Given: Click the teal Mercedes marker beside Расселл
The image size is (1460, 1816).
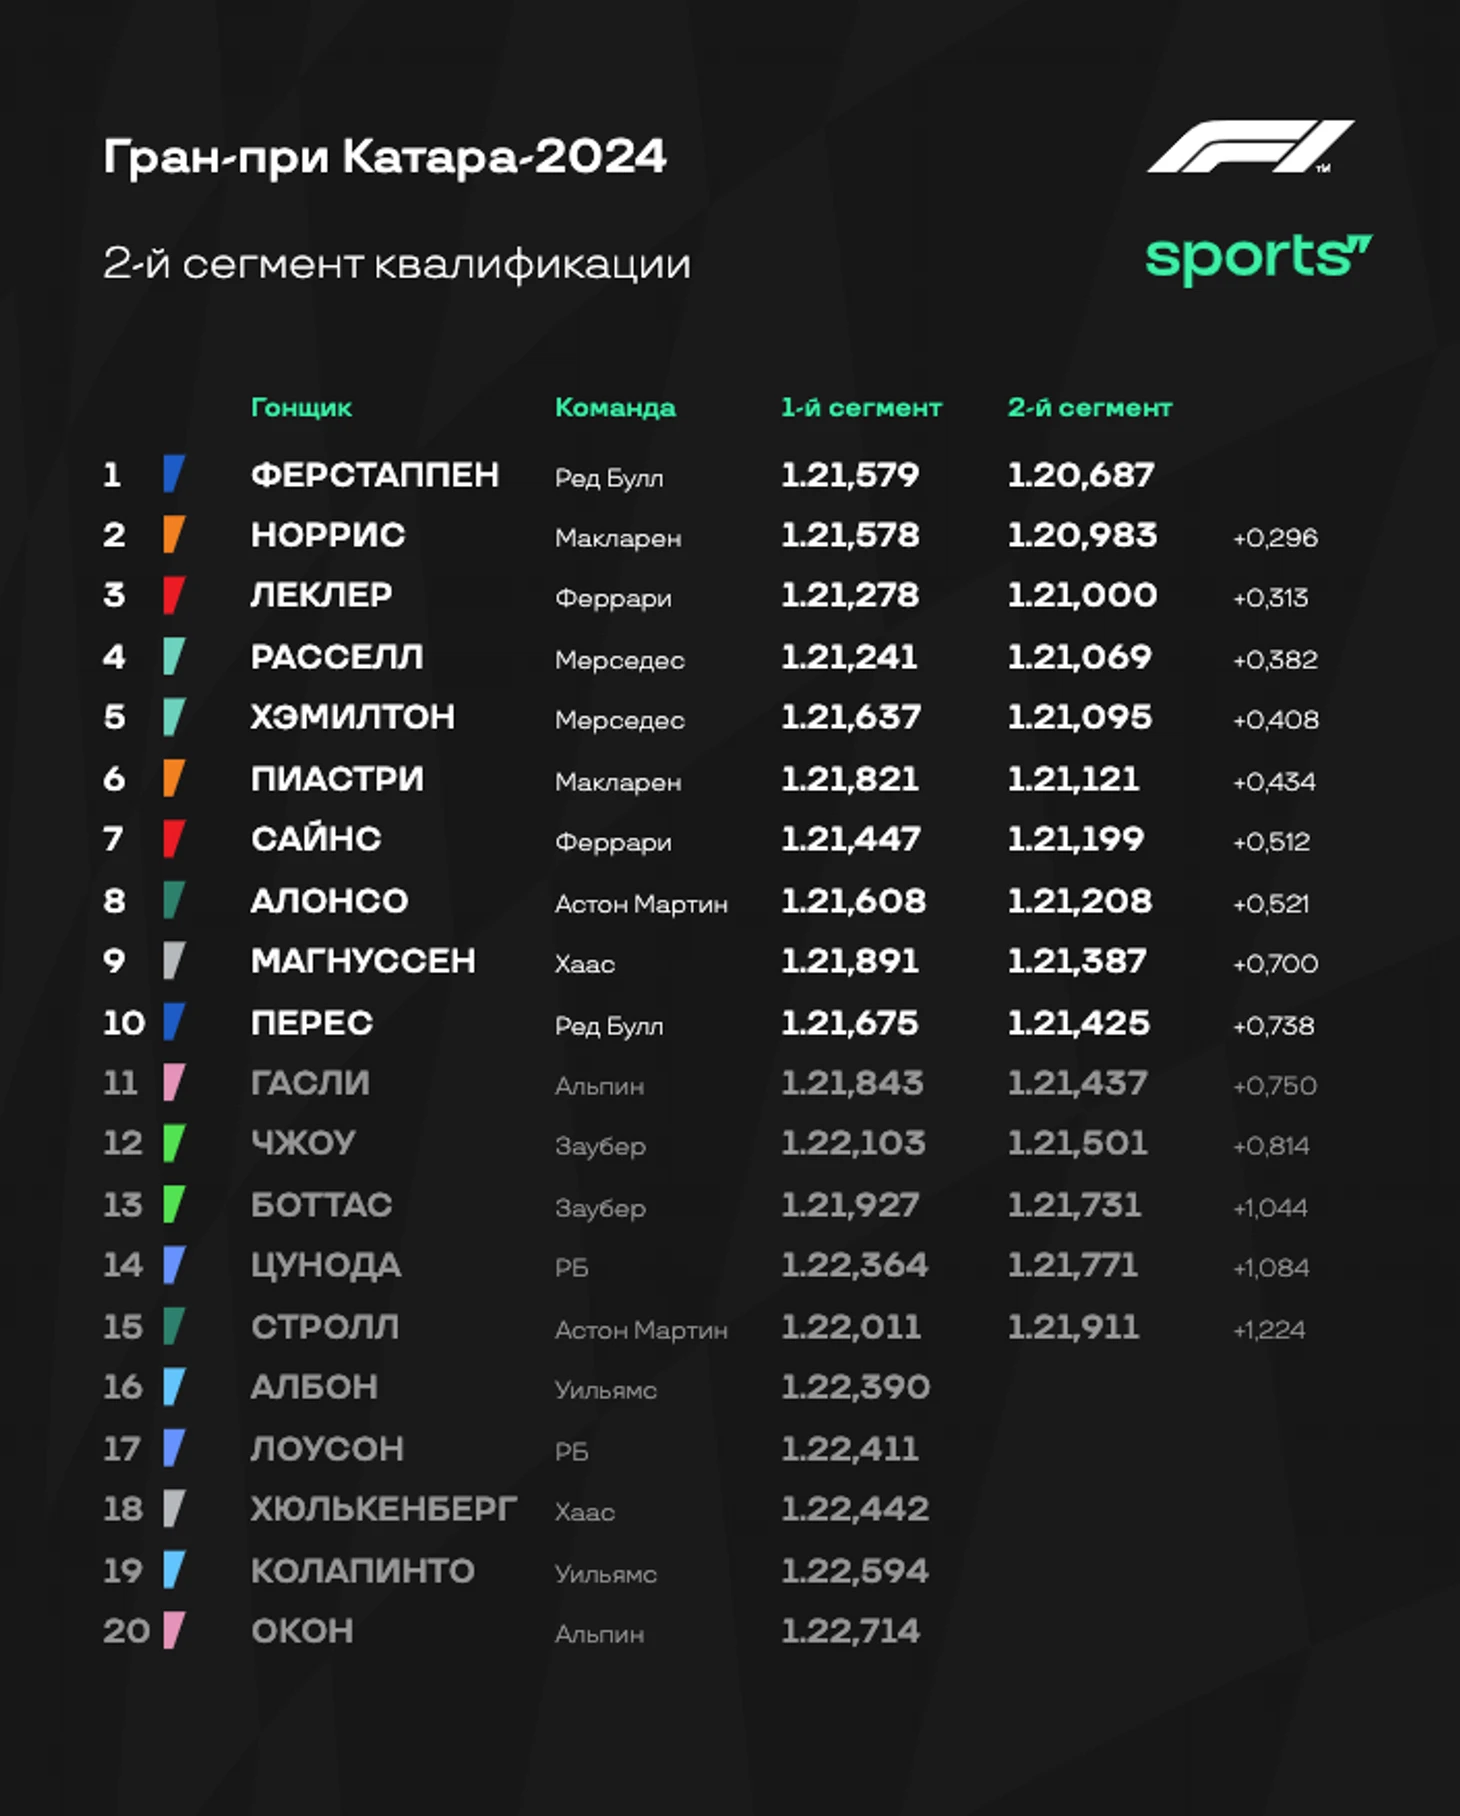Looking at the screenshot, I should (174, 657).
